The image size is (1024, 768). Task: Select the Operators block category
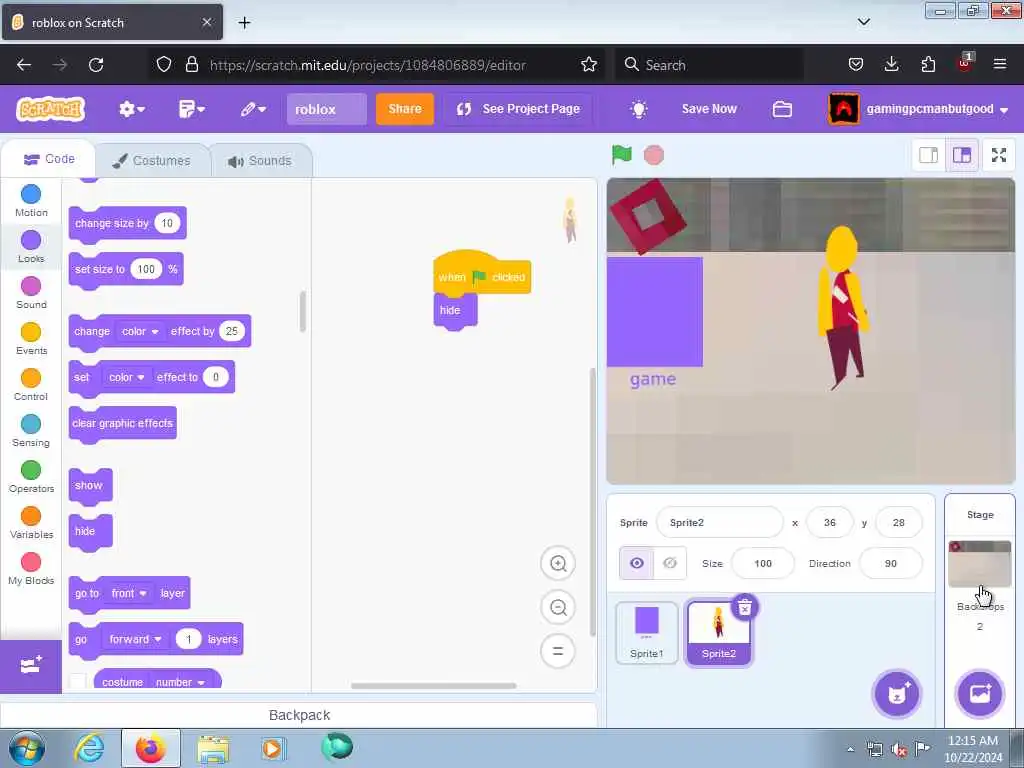(x=31, y=477)
